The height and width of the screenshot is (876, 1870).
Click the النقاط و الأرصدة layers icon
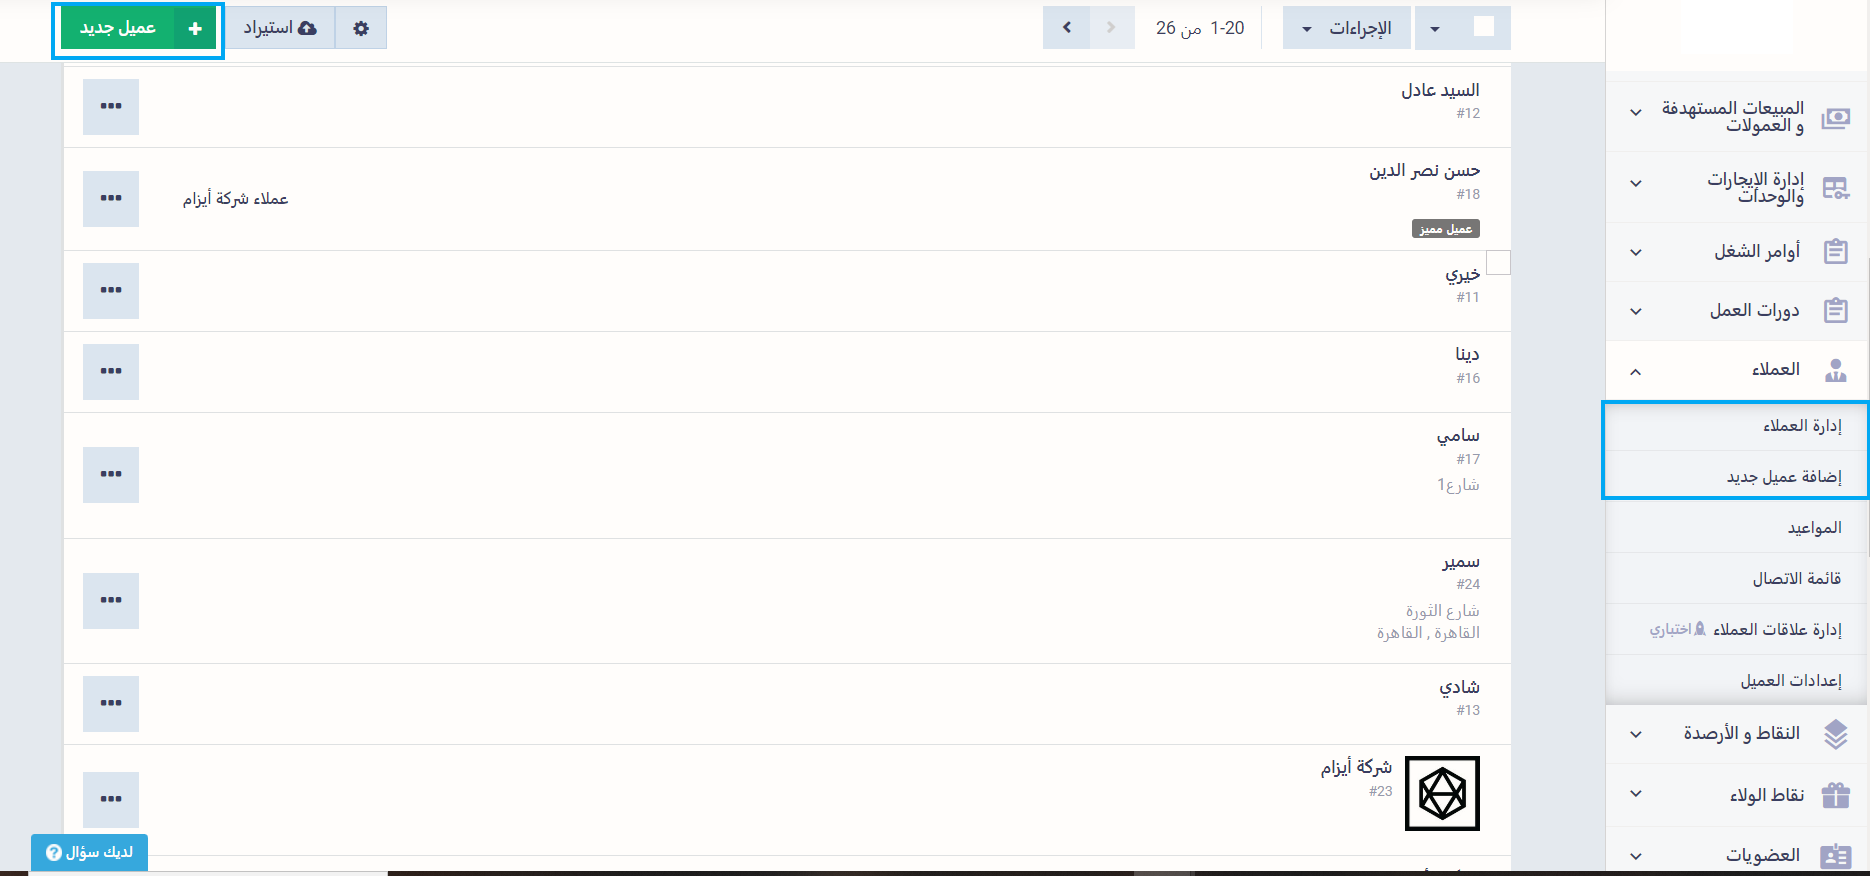[x=1835, y=734]
